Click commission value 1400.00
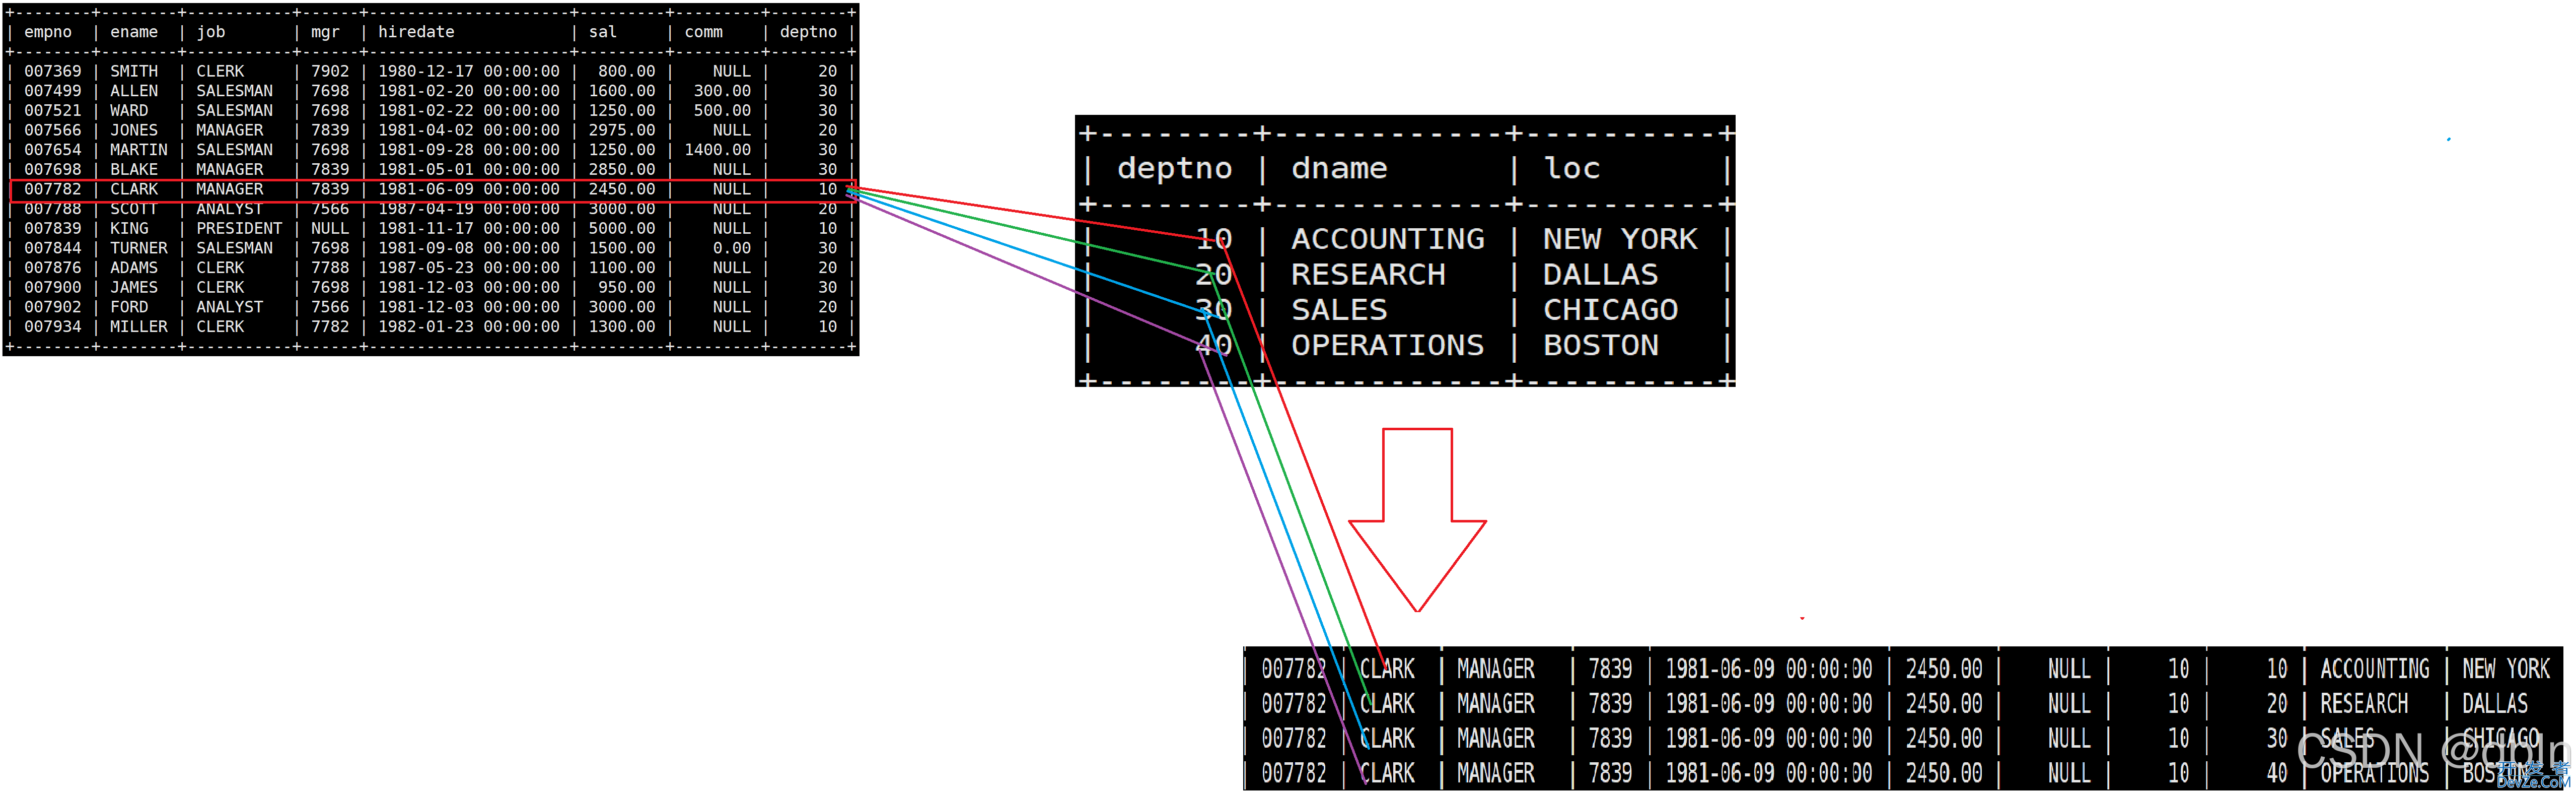Viewport: 2576px width, 793px height. click(x=718, y=150)
